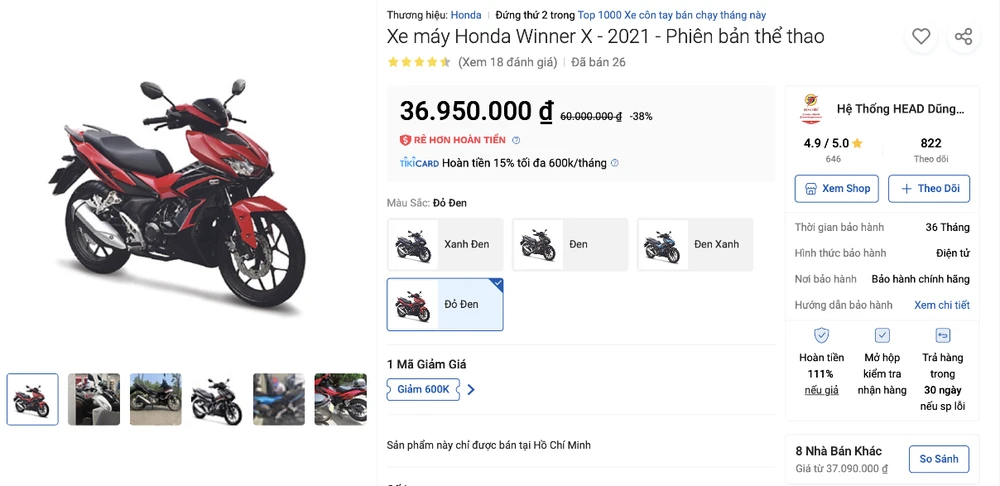Image resolution: width=1000 pixels, height=486 pixels.
Task: Follow the shop with Theo Dõi
Action: tap(930, 188)
